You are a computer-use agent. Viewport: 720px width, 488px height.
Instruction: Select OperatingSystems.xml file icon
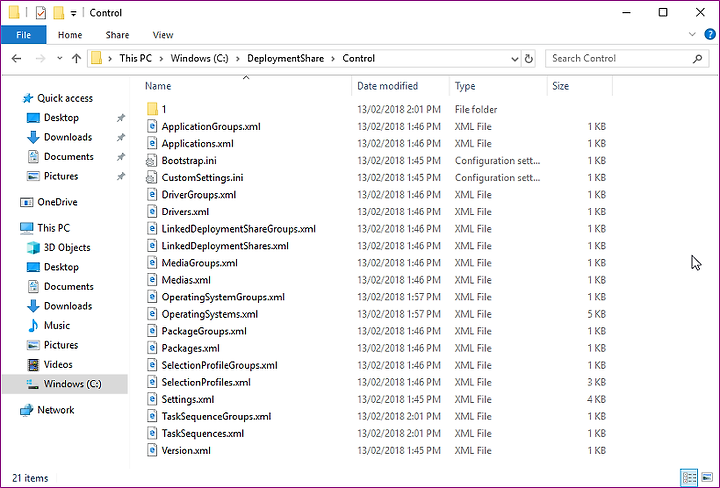click(152, 314)
